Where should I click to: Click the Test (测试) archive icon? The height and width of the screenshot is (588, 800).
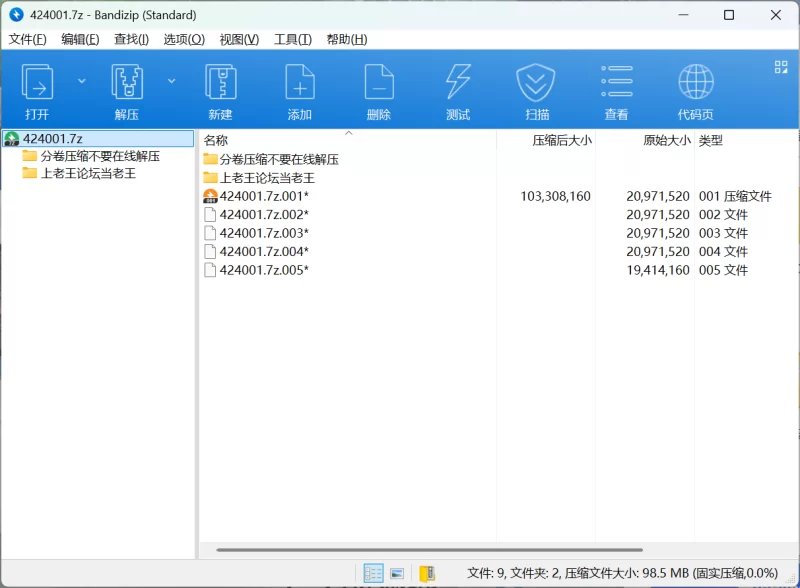click(458, 82)
